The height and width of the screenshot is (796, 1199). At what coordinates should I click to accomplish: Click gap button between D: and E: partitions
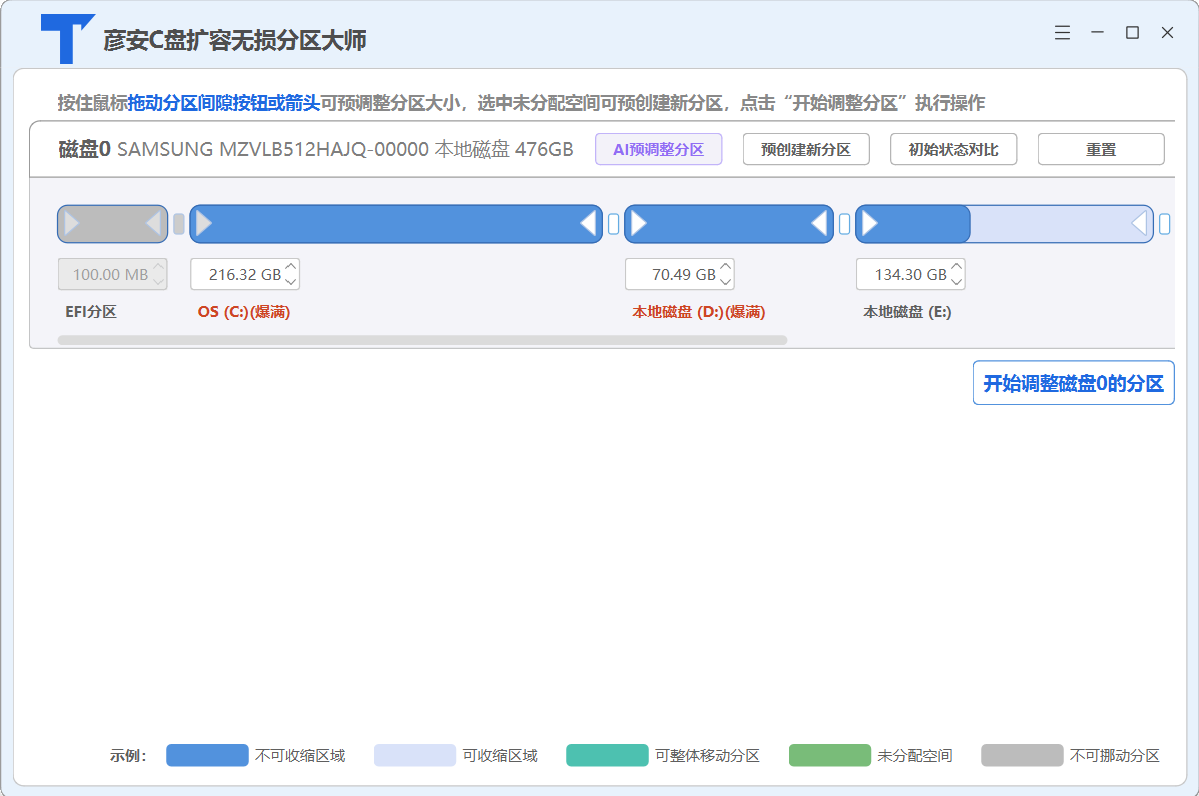(844, 224)
